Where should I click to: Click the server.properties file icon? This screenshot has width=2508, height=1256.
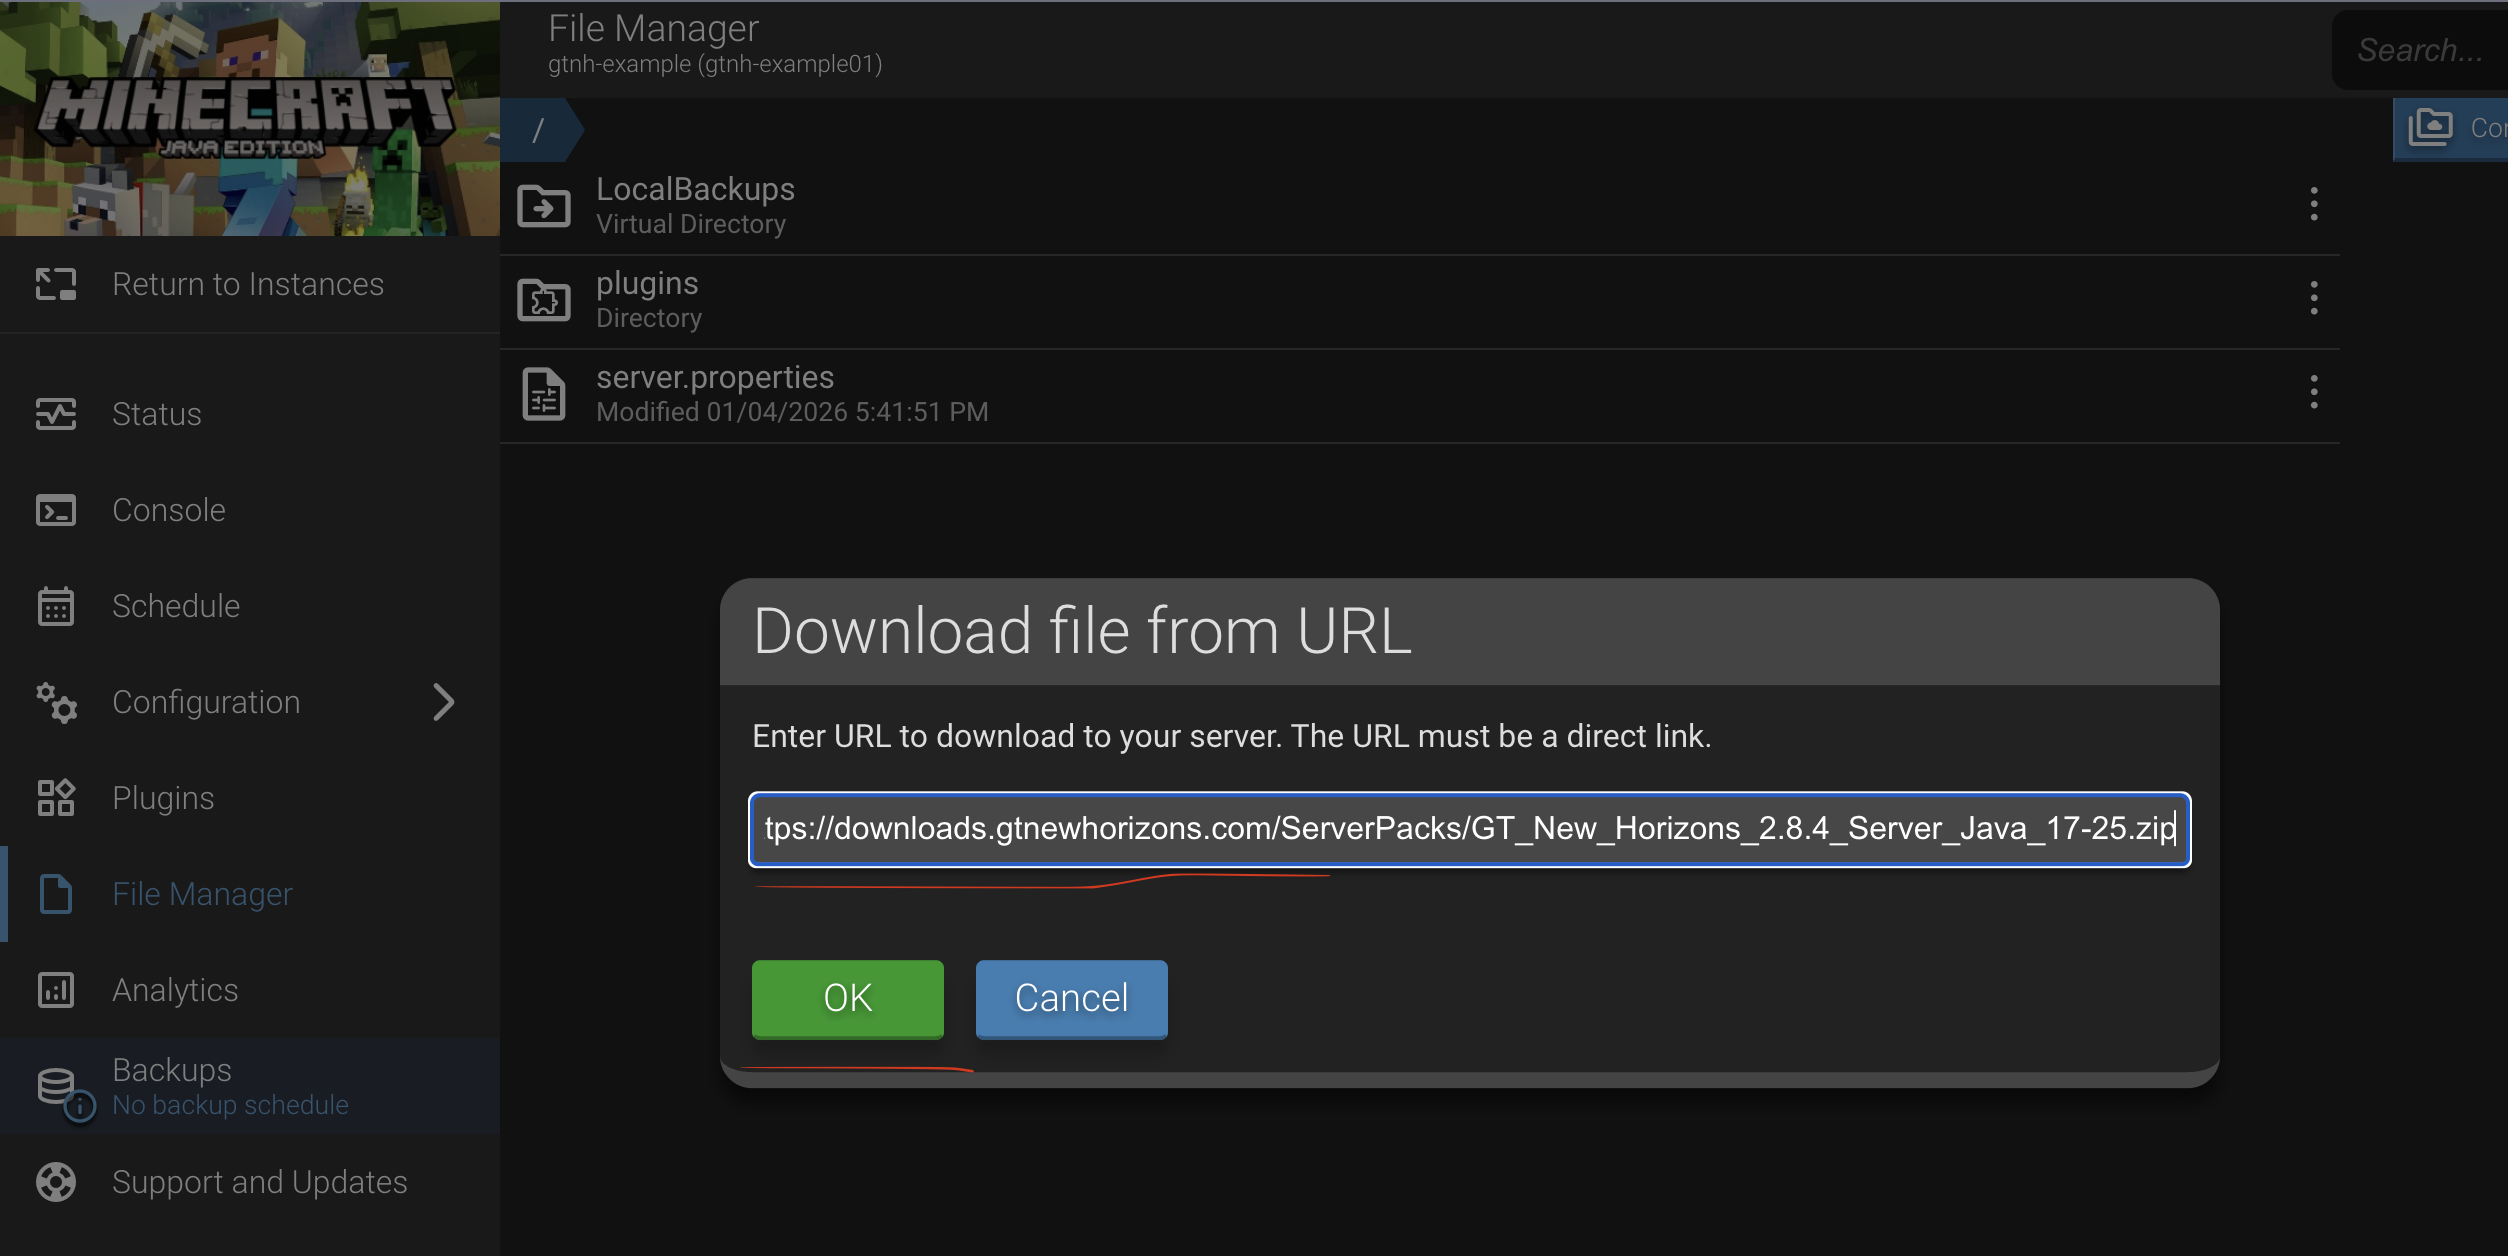(x=544, y=394)
